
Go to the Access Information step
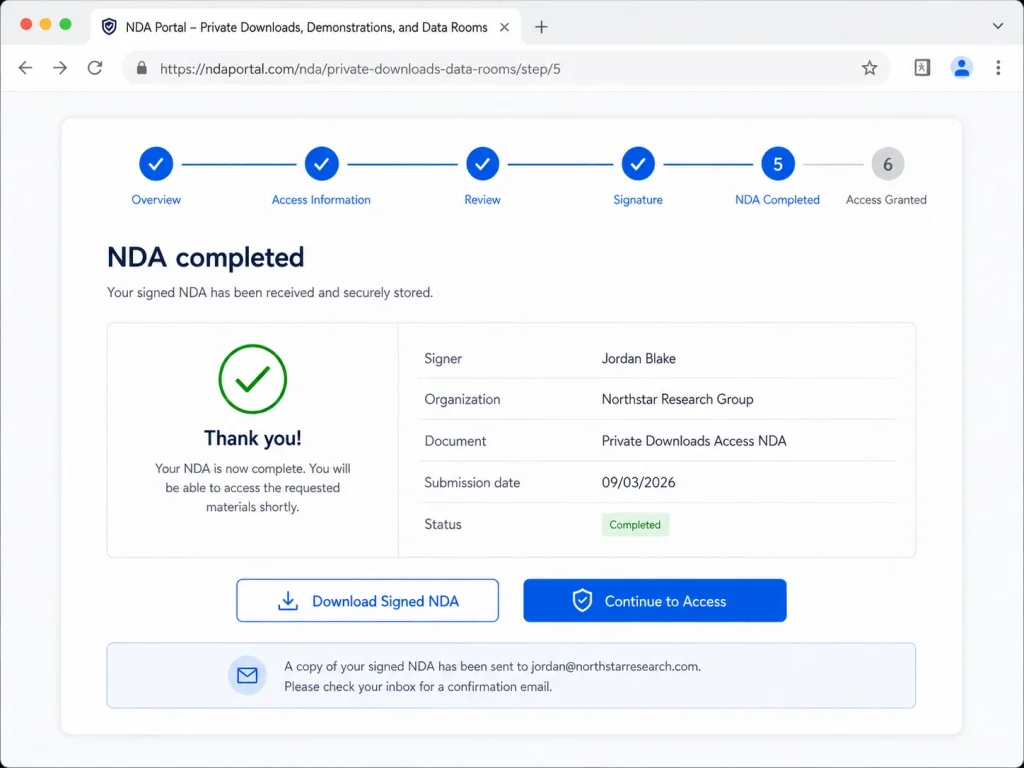pos(321,164)
